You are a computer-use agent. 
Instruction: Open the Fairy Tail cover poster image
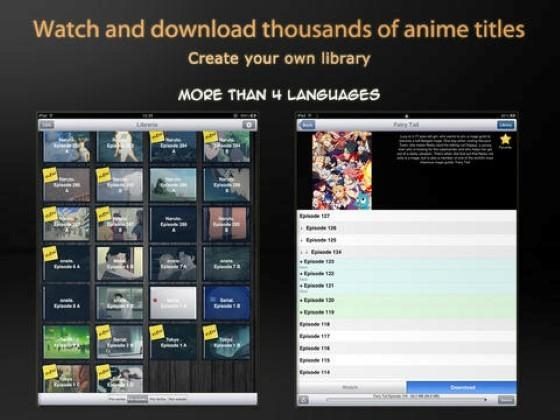tap(342, 170)
